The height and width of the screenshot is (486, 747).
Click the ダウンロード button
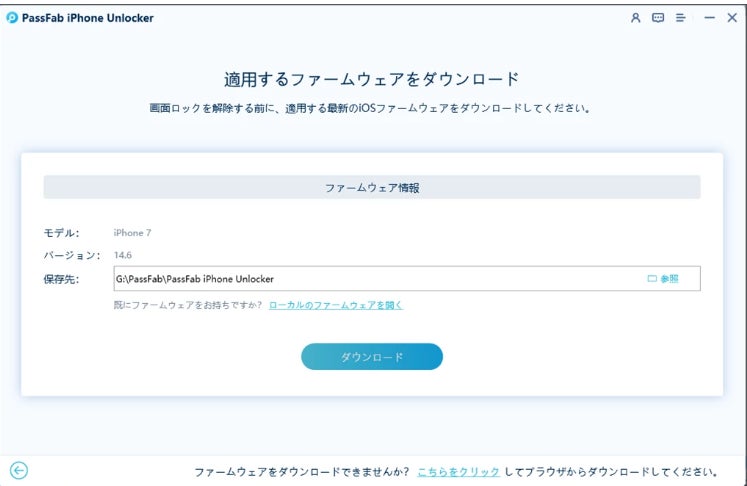pyautogui.click(x=372, y=356)
